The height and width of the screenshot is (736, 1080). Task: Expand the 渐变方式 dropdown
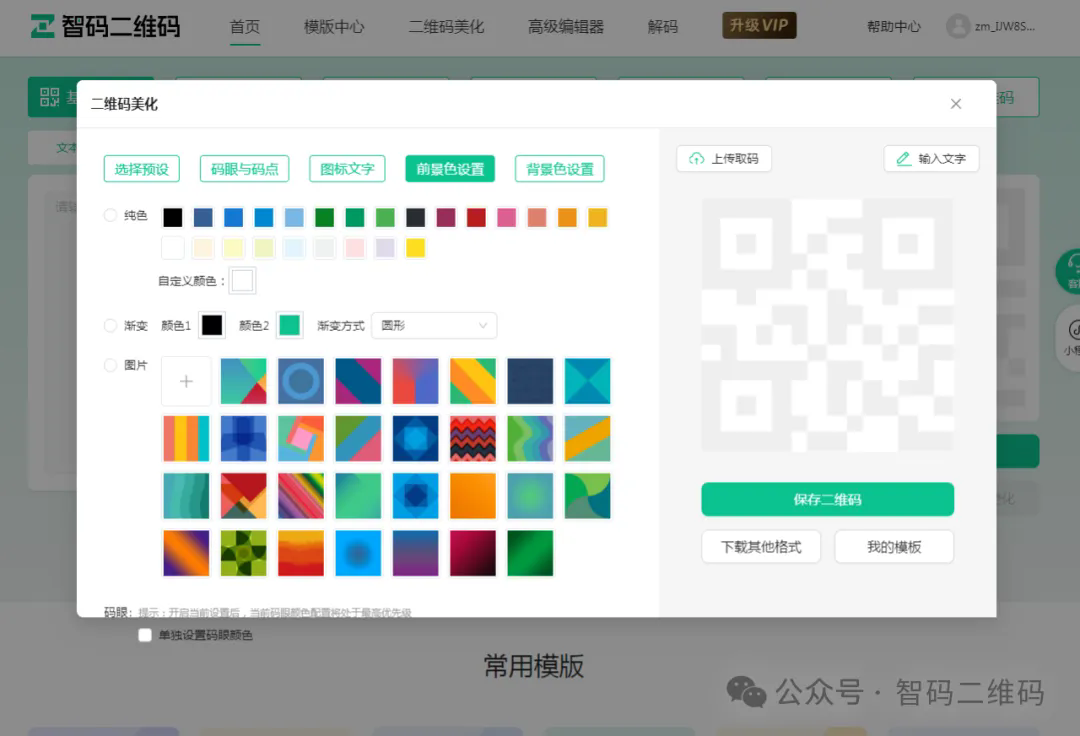click(x=433, y=325)
